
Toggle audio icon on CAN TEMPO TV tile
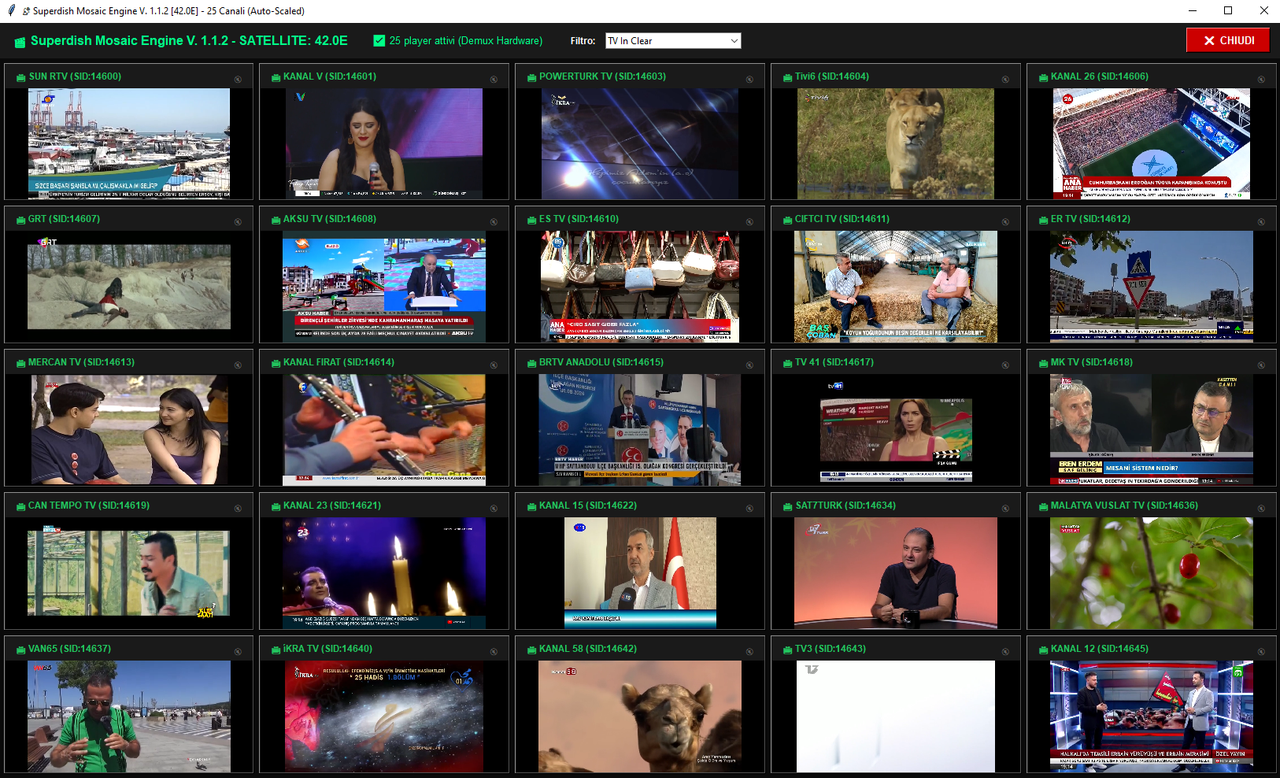tap(238, 508)
